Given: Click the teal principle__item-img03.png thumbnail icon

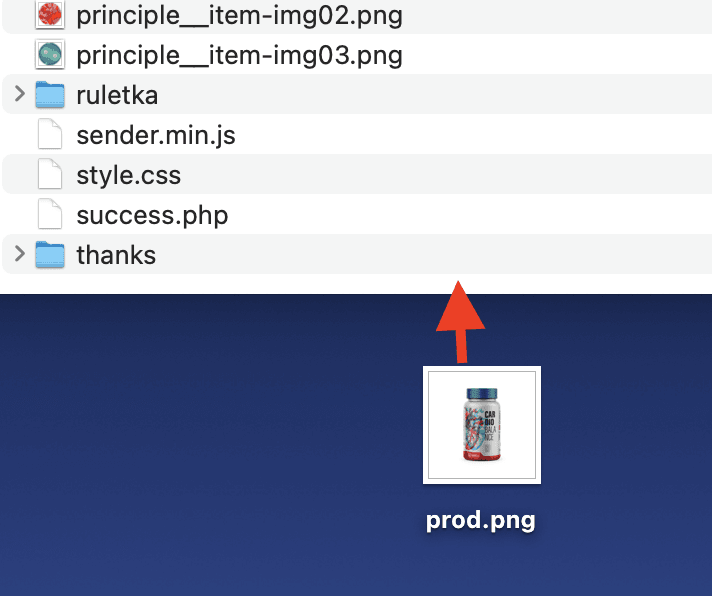Looking at the screenshot, I should (x=50, y=54).
